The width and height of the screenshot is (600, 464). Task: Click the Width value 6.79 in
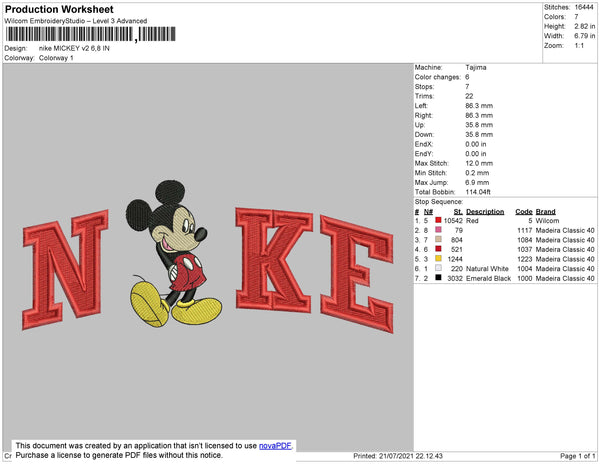pos(584,36)
